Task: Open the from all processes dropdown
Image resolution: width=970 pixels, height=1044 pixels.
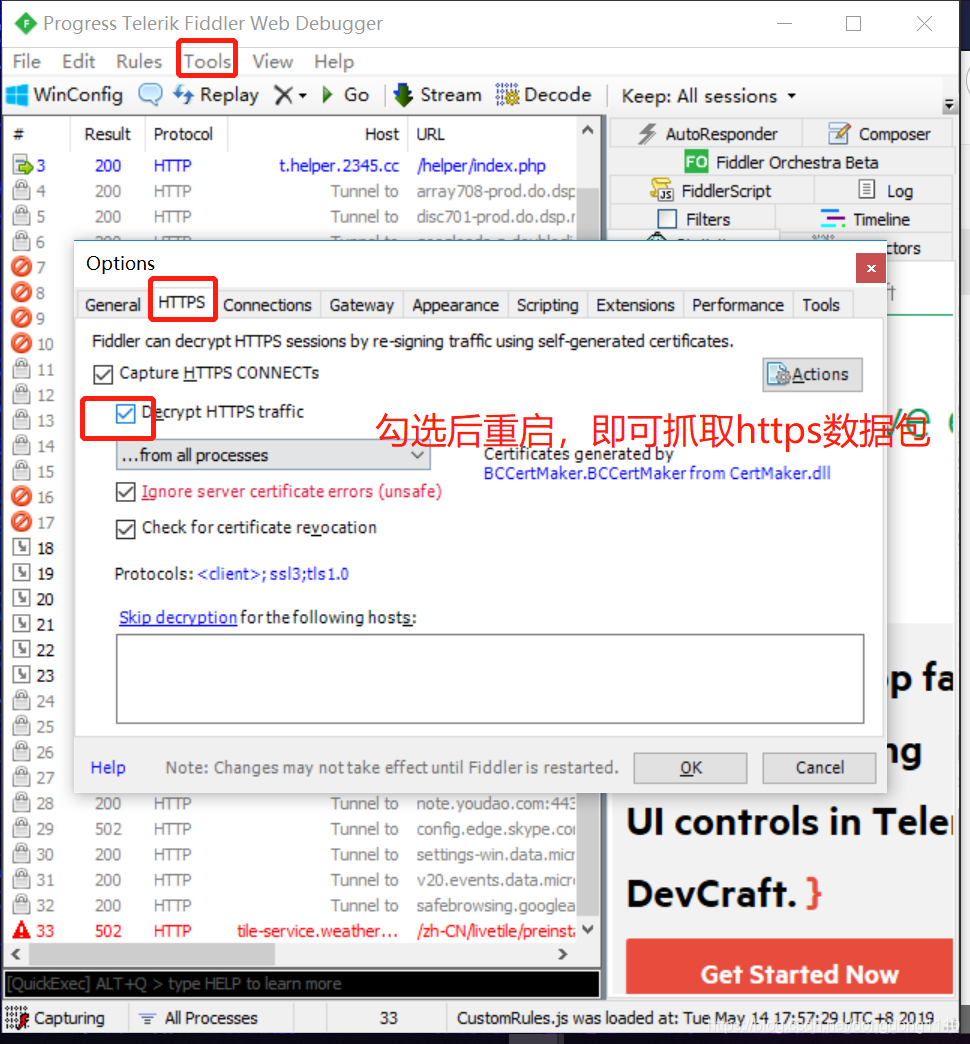Action: click(273, 455)
